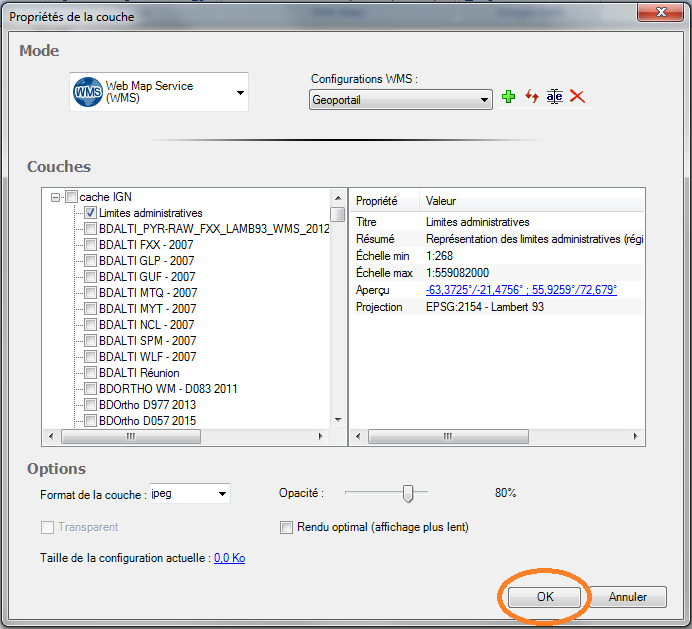Click the 0,0 Ko configuration size link
Screen dimensions: 692x629
click(229, 558)
